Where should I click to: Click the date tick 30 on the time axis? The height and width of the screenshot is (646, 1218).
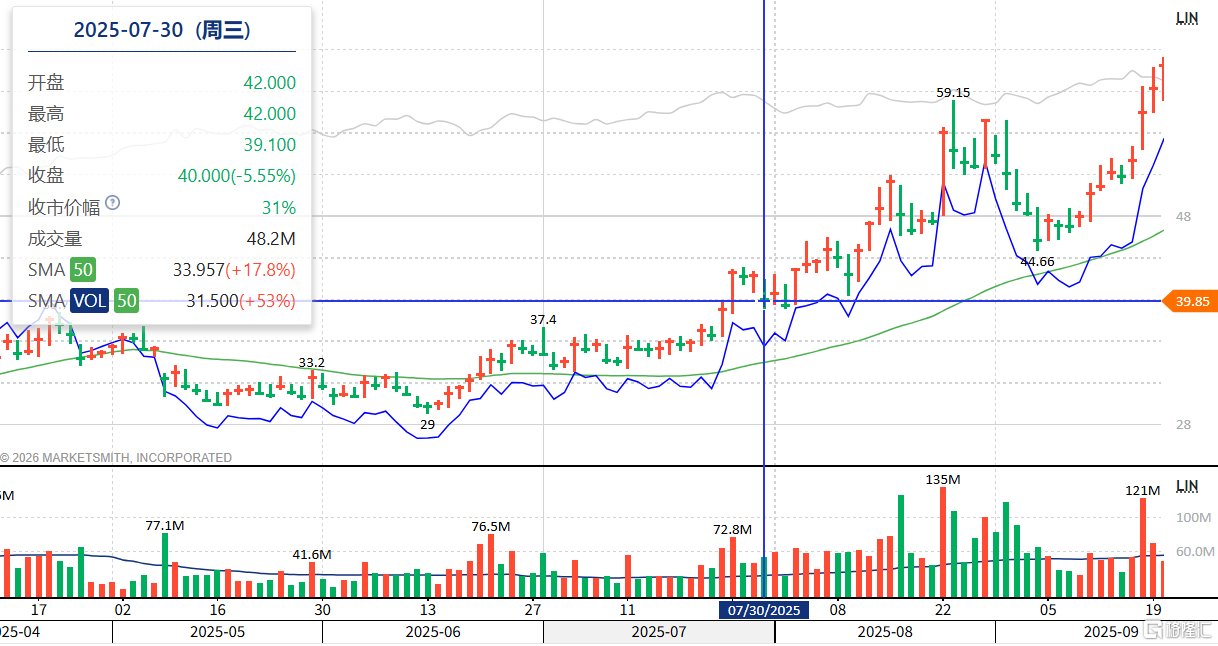click(322, 610)
